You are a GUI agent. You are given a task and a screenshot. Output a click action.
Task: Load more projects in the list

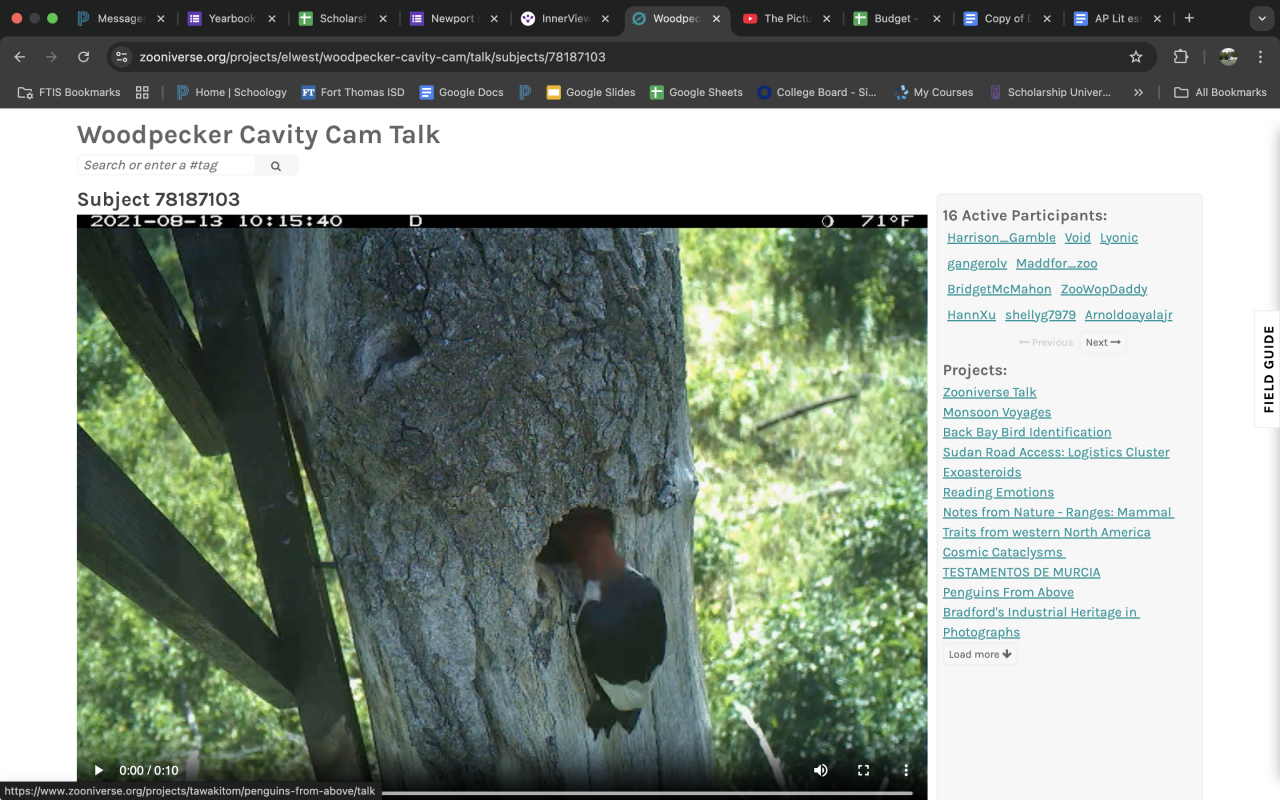(x=980, y=654)
